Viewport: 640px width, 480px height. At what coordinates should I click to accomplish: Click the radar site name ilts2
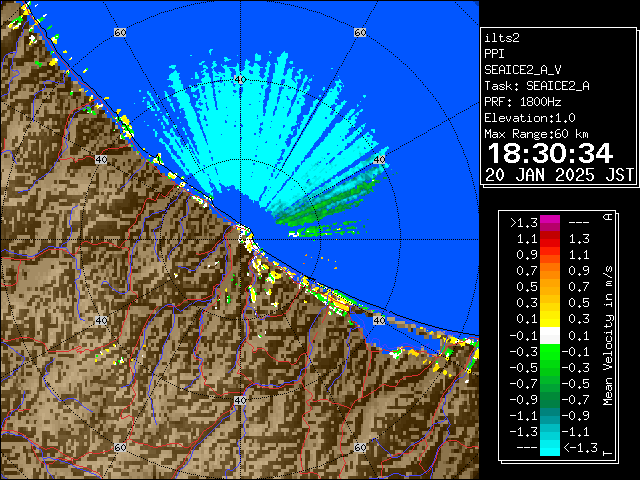[502, 38]
